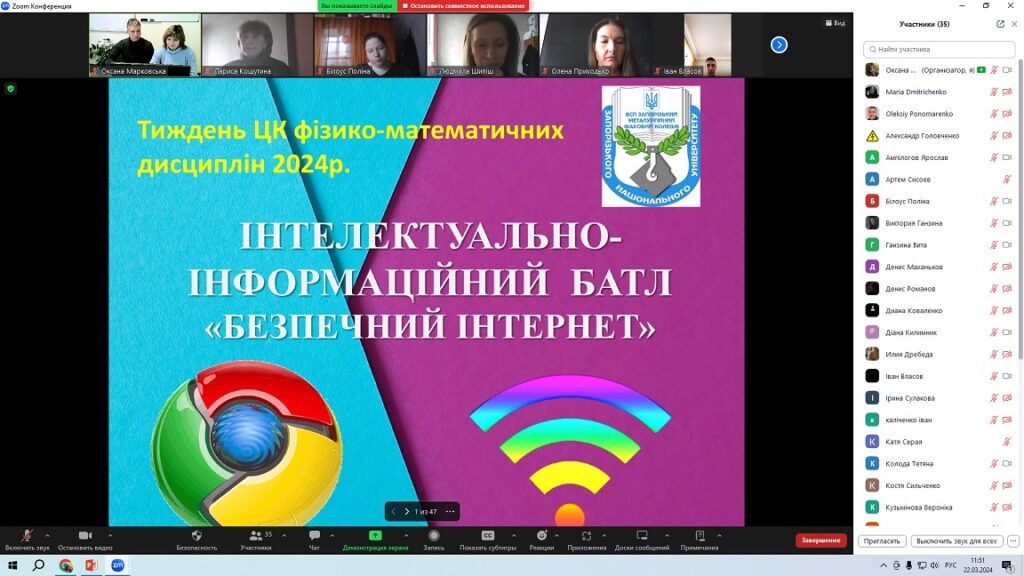Toggle mic icon for Oleksiy Ponomarenko
The height and width of the screenshot is (576, 1024).
(x=993, y=114)
